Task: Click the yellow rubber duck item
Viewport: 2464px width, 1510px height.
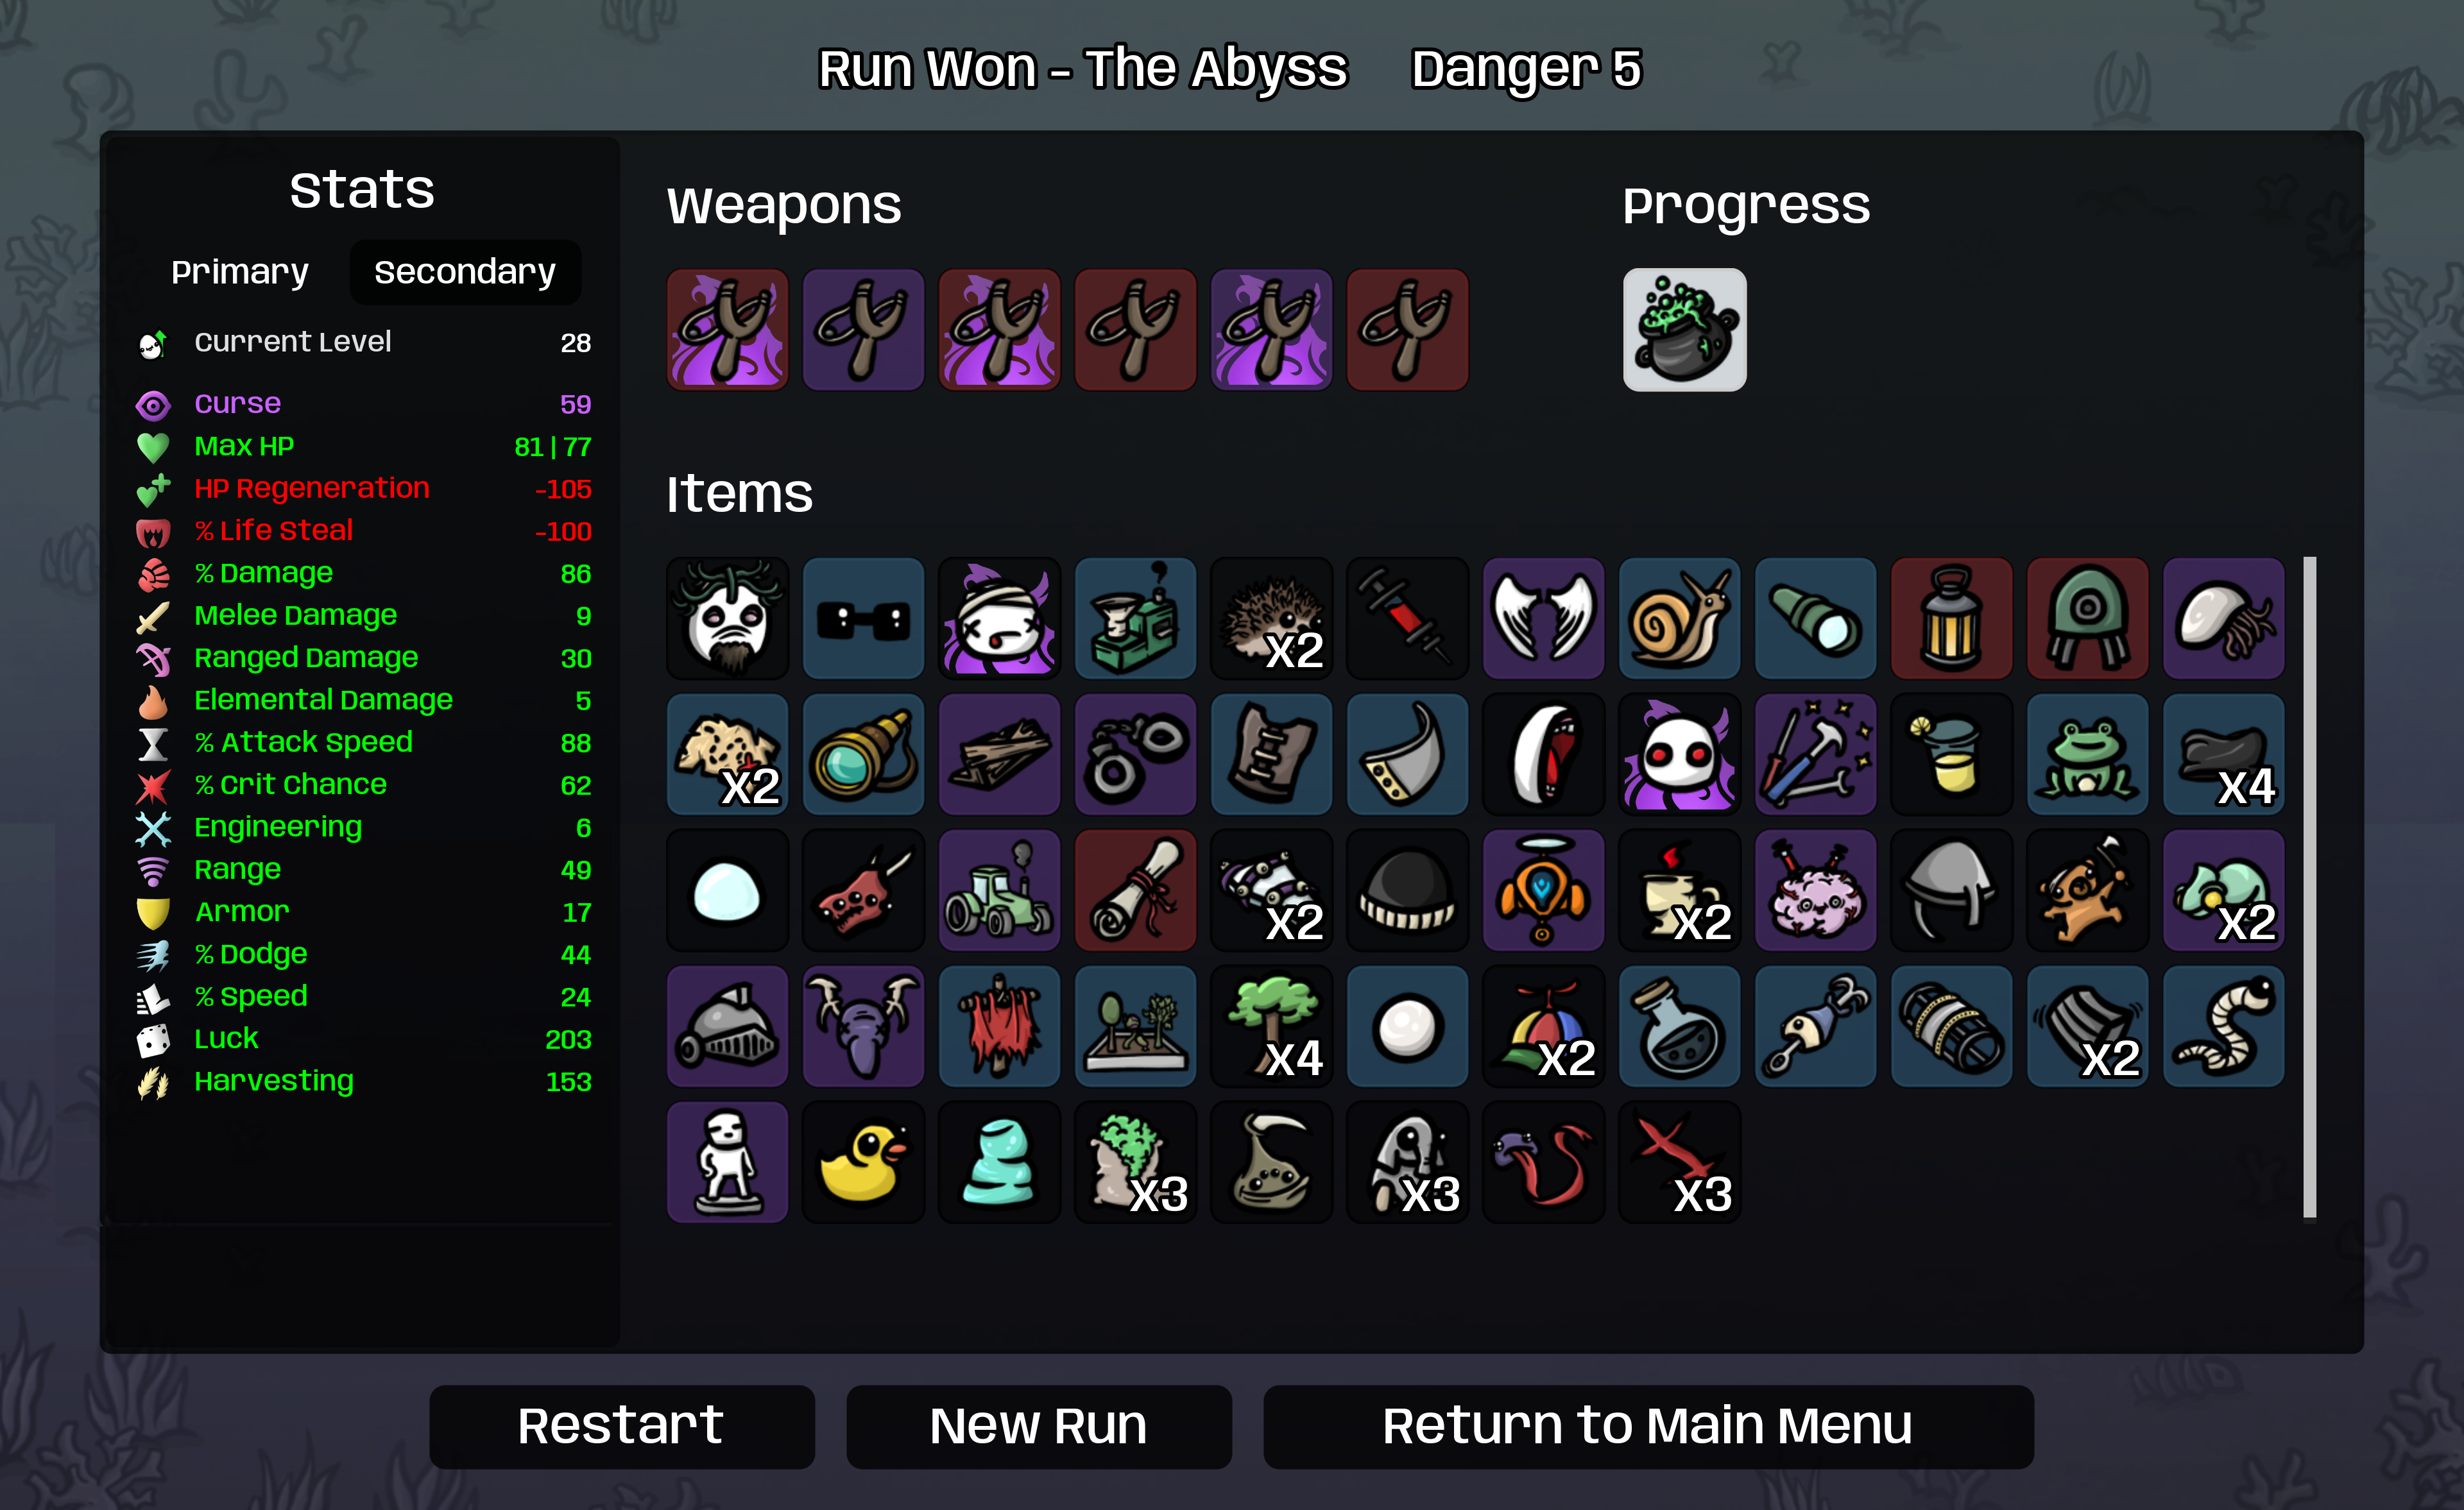Action: (863, 1162)
